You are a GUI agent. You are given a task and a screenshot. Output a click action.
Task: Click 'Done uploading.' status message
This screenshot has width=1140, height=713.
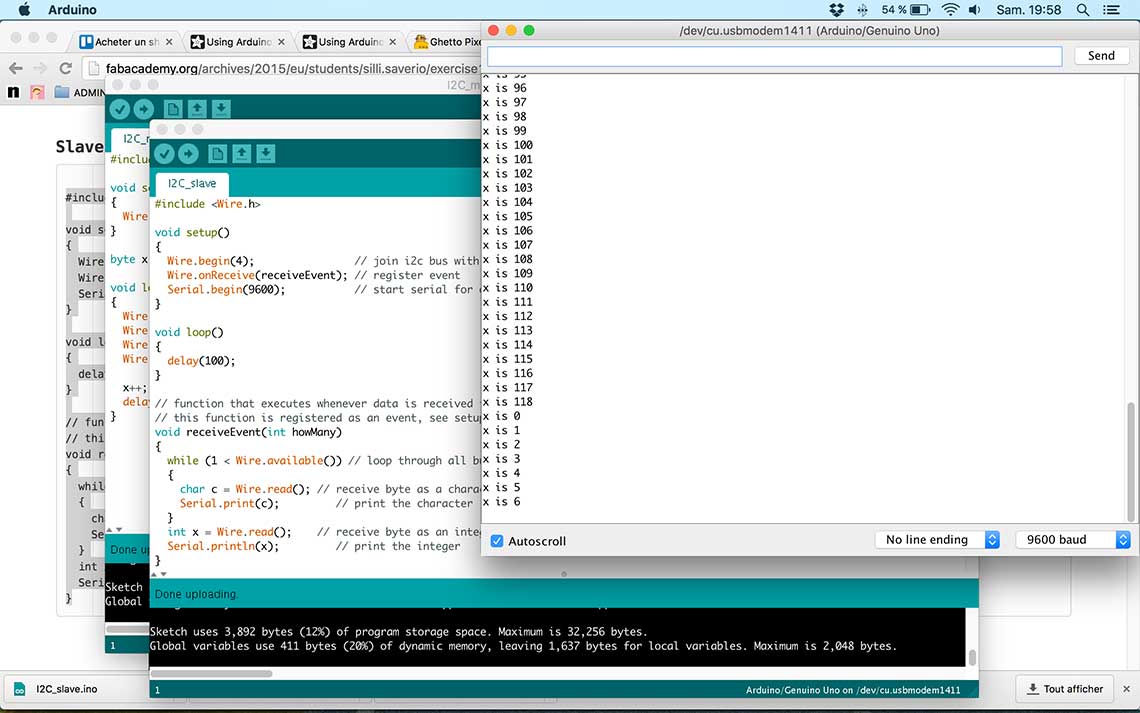pyautogui.click(x=196, y=594)
